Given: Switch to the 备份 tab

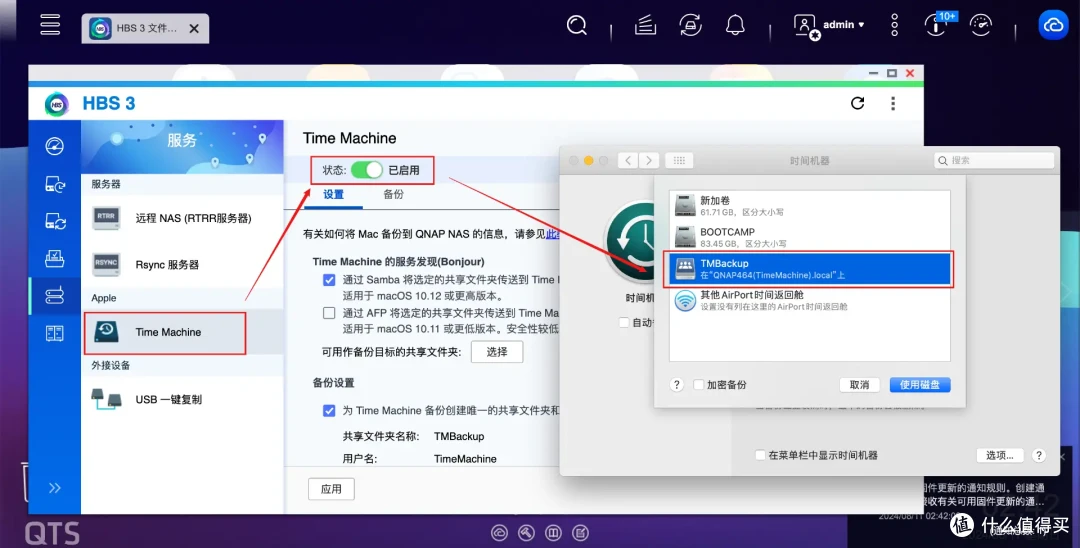Looking at the screenshot, I should click(393, 195).
